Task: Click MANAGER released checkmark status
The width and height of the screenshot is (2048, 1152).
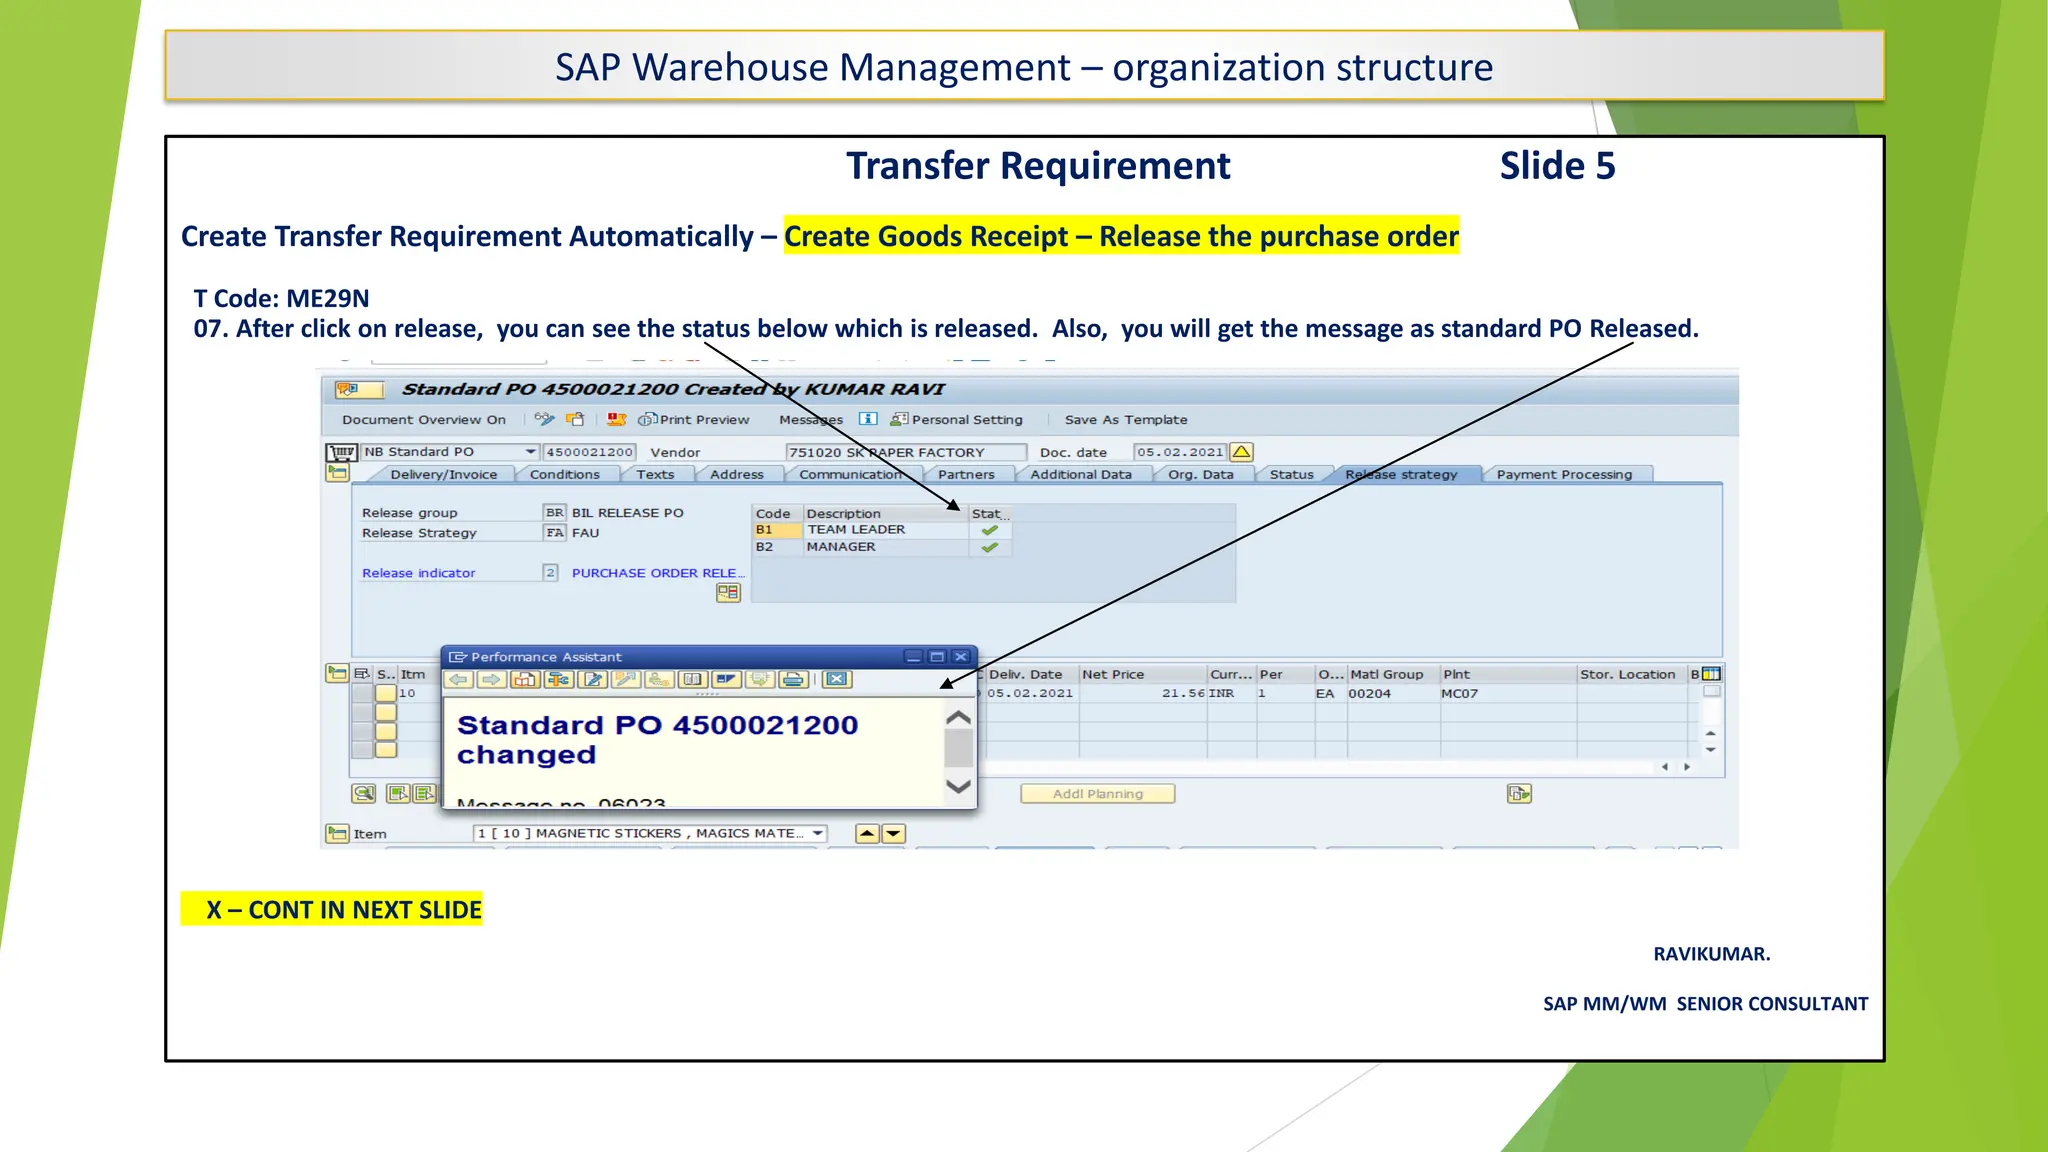Action: point(990,547)
